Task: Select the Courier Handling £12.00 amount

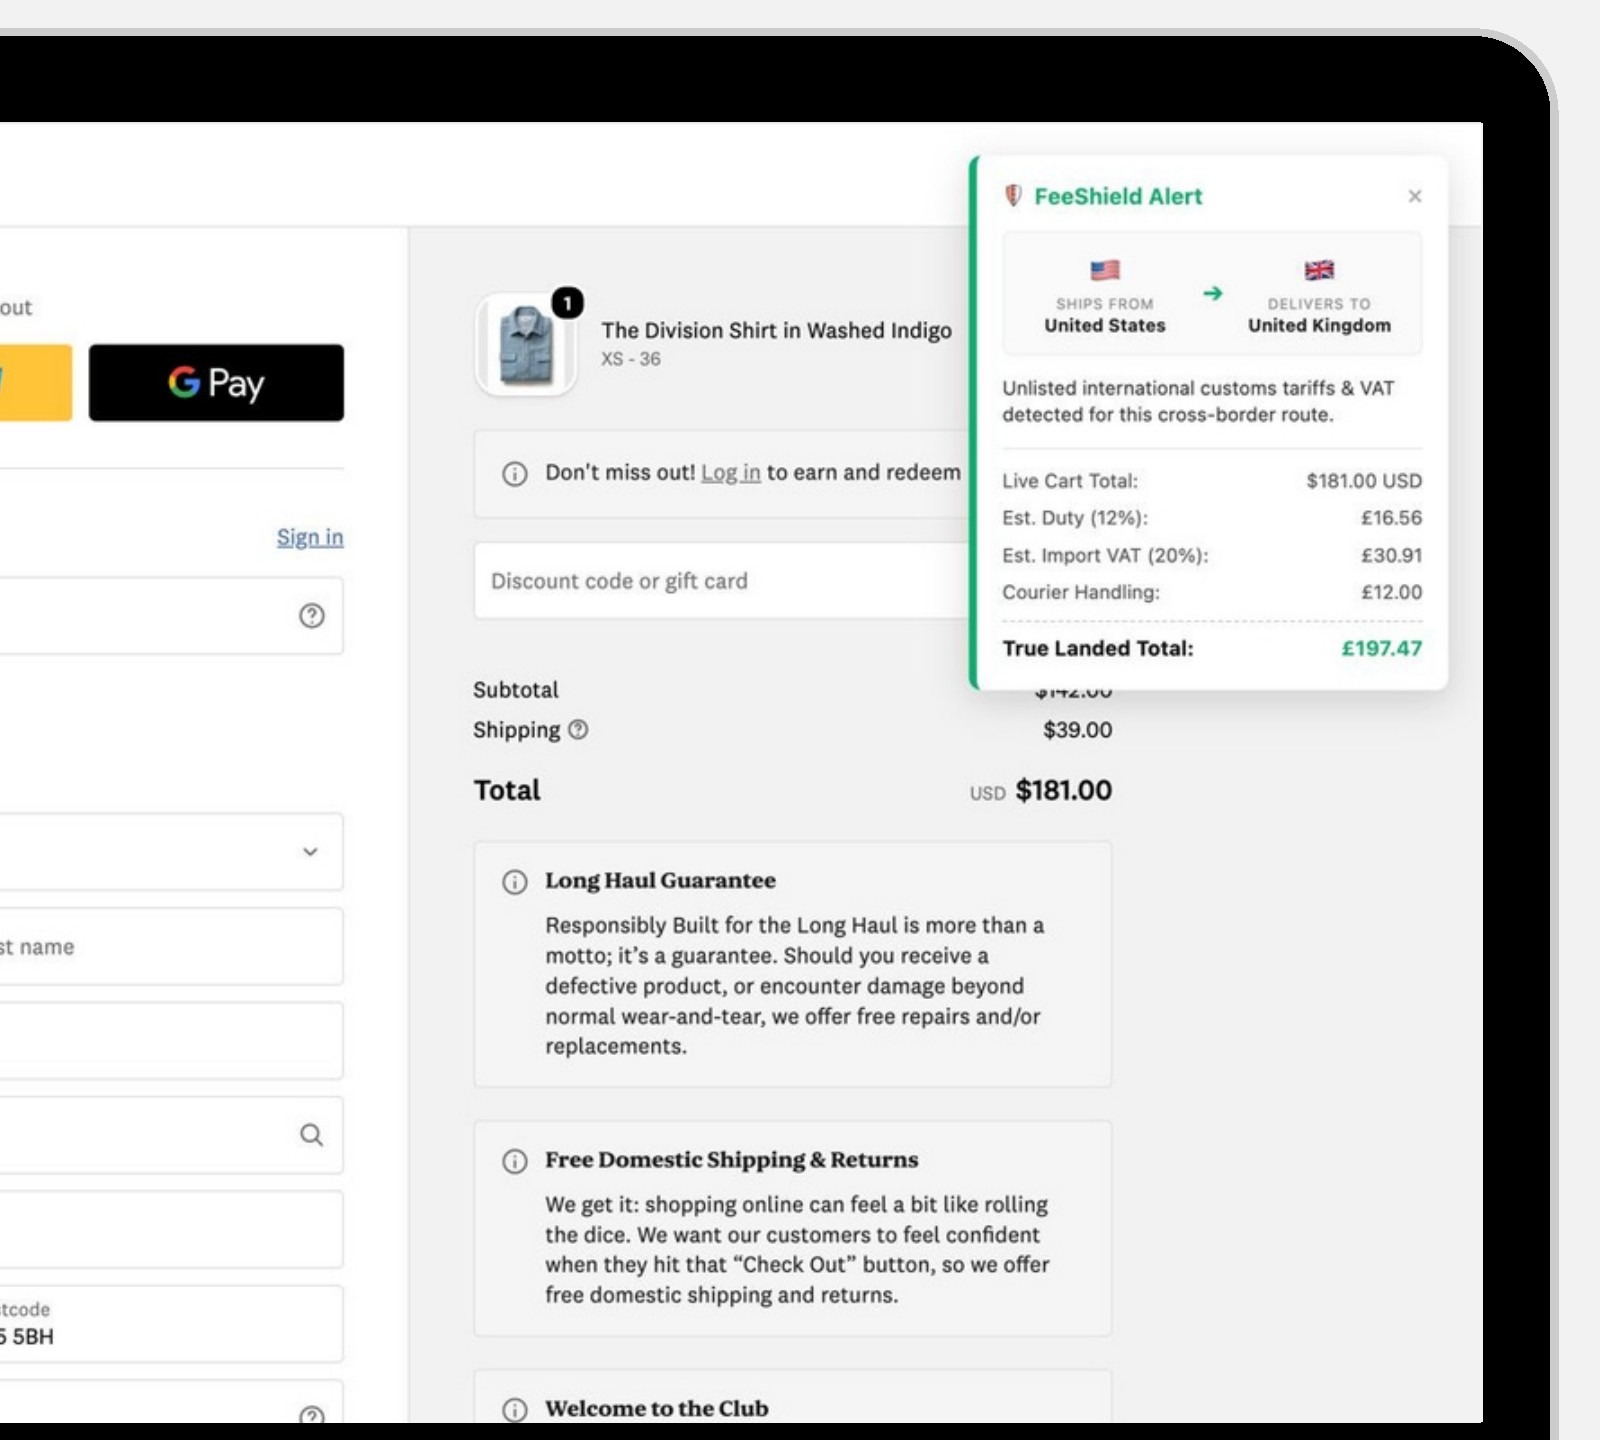Action: (1391, 592)
